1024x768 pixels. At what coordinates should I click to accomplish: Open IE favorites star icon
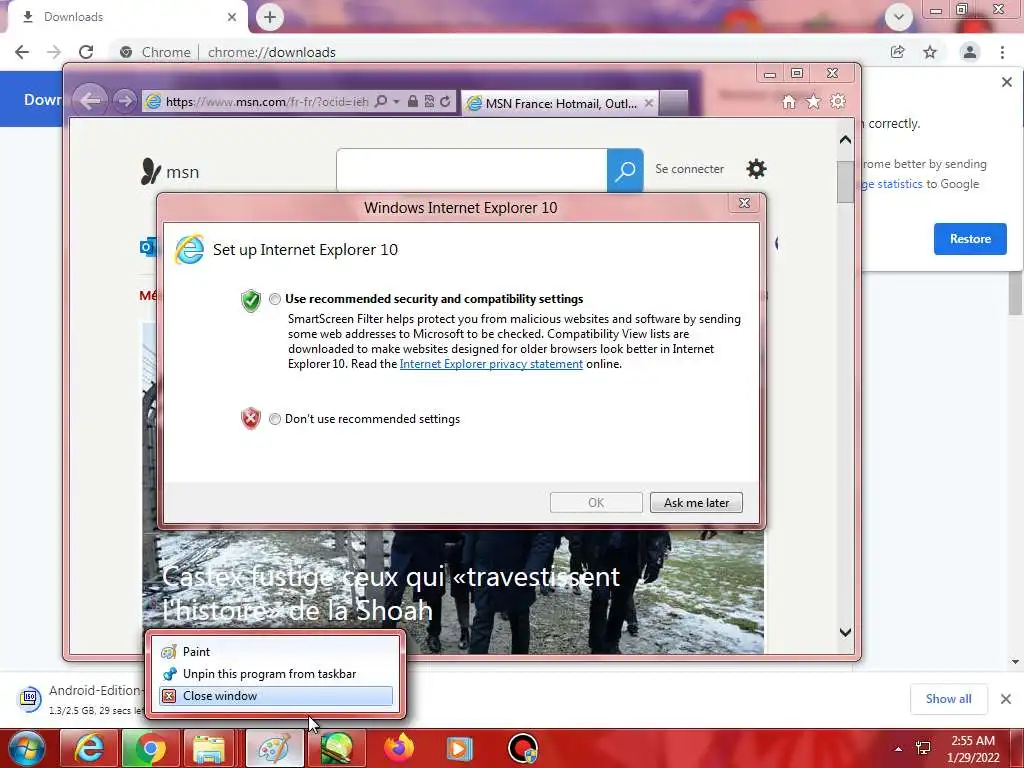(813, 102)
